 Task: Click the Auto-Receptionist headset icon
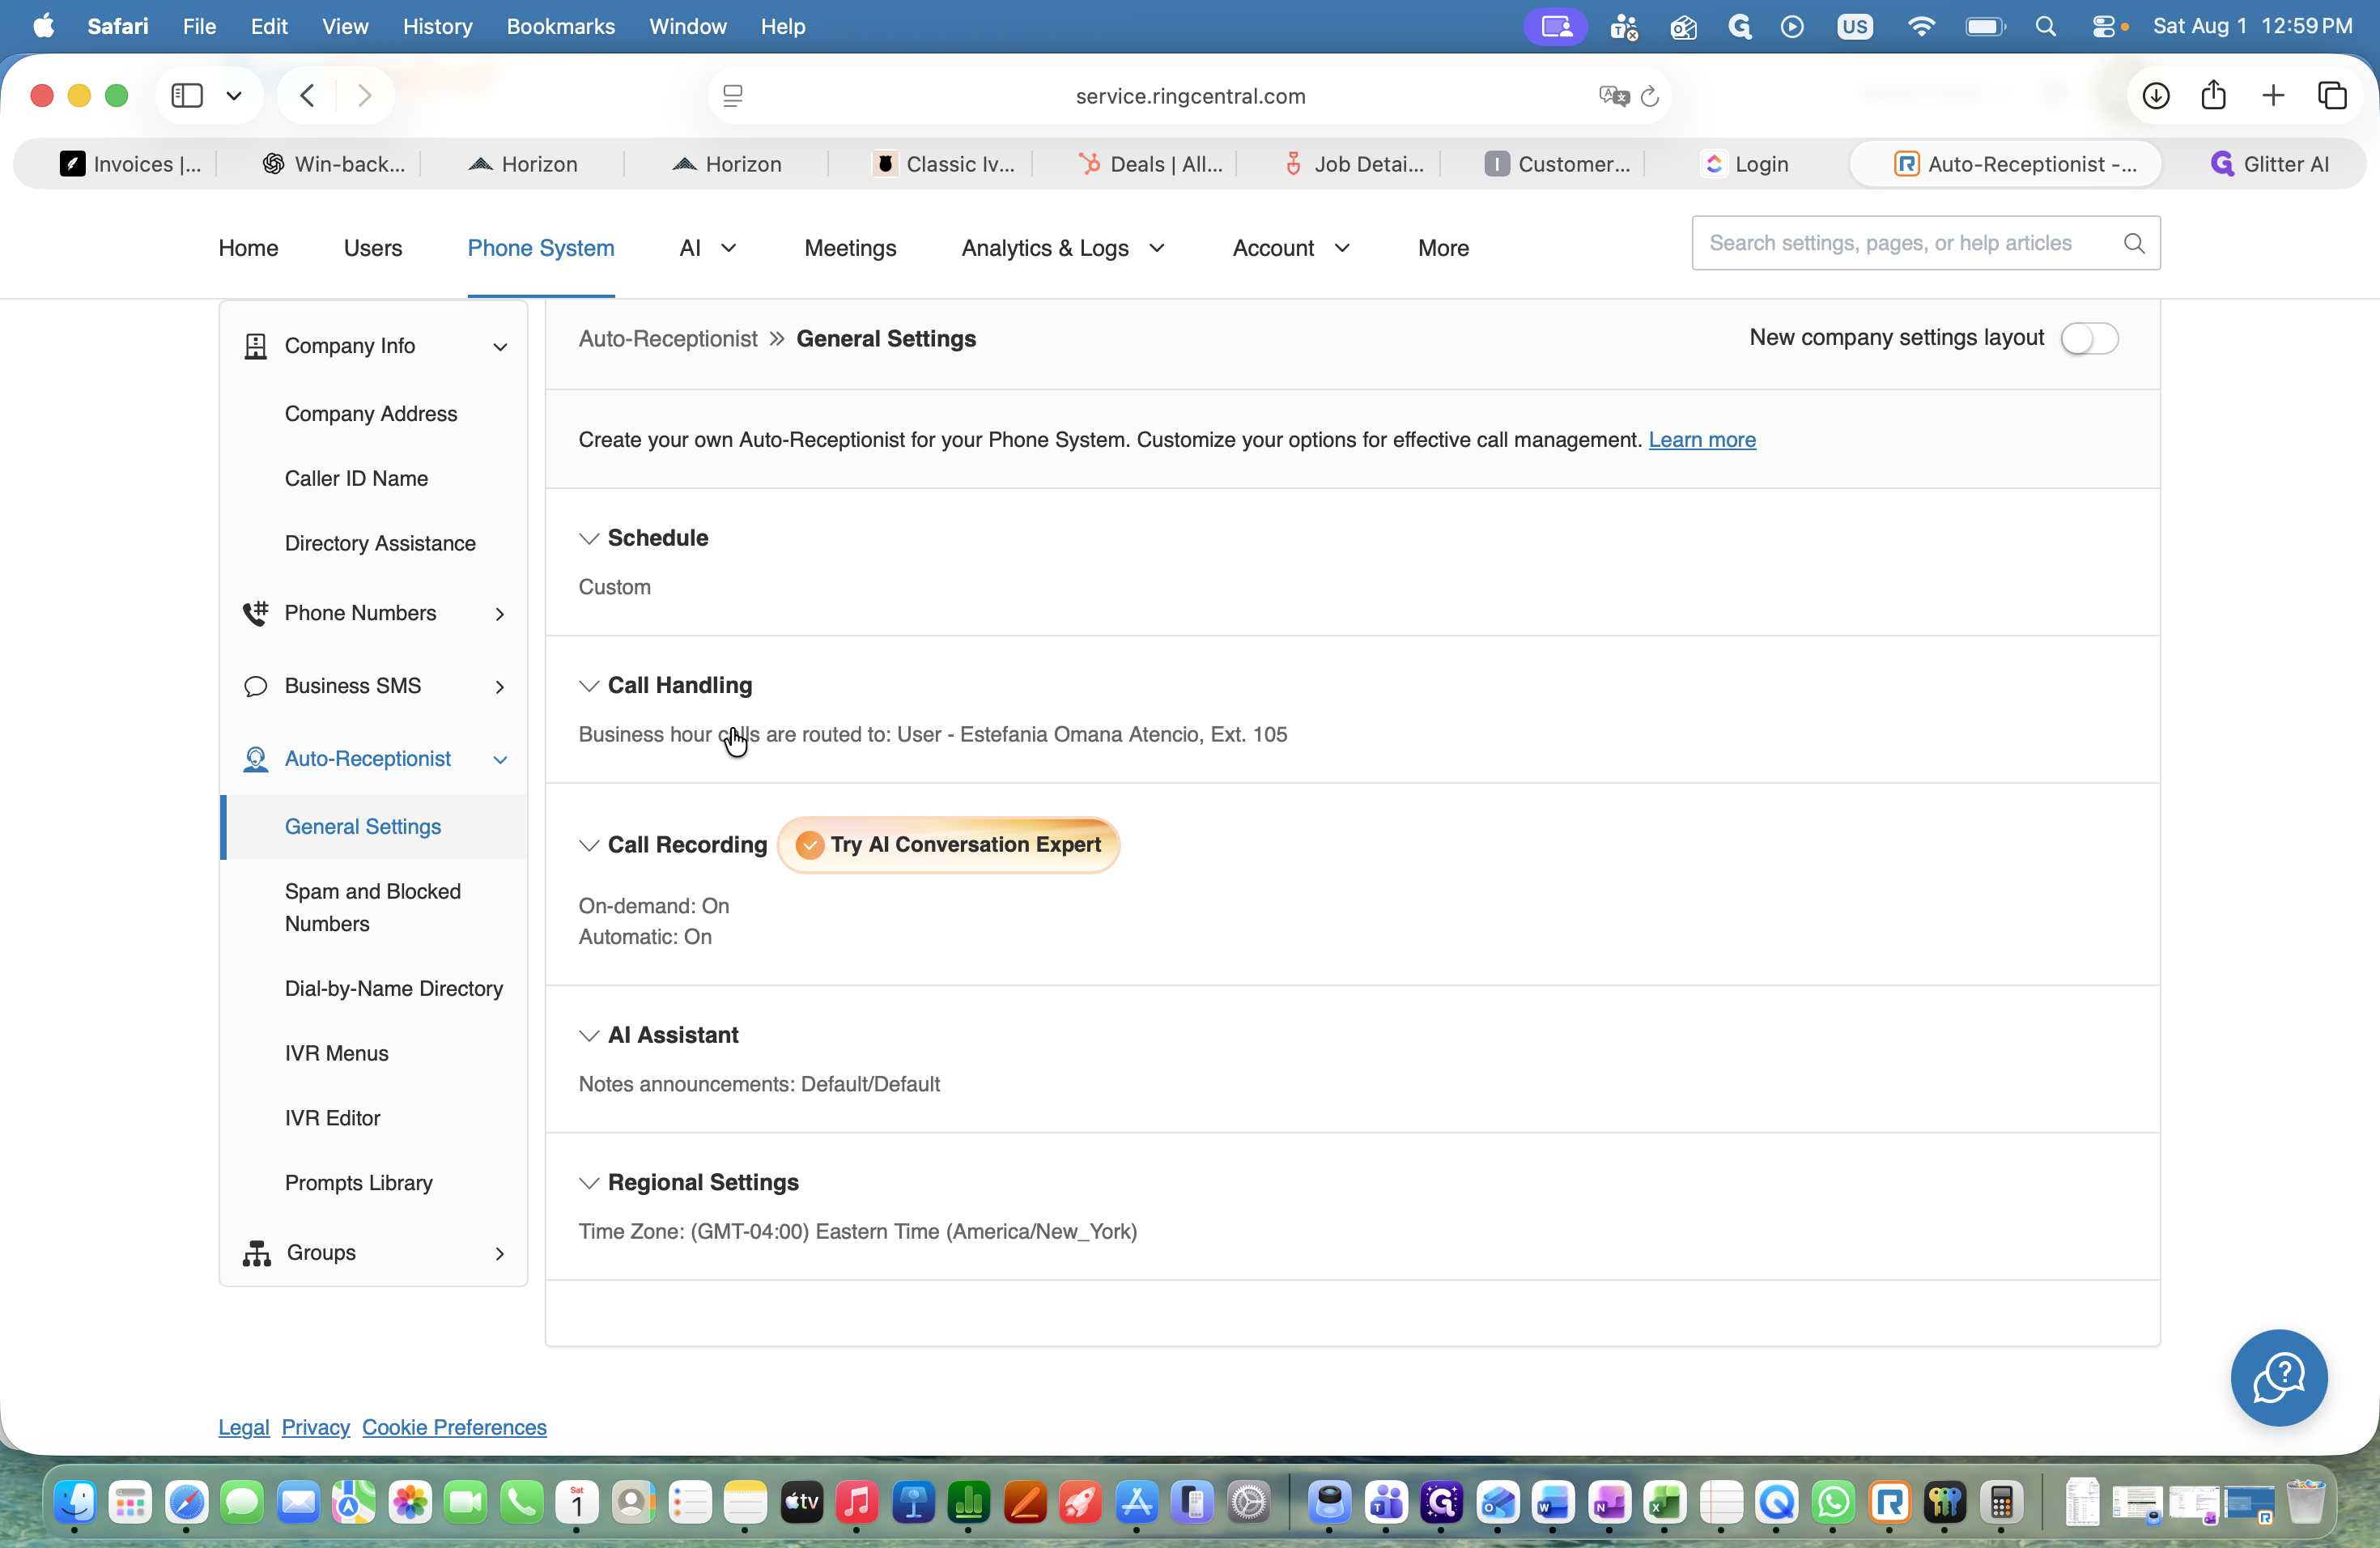256,759
